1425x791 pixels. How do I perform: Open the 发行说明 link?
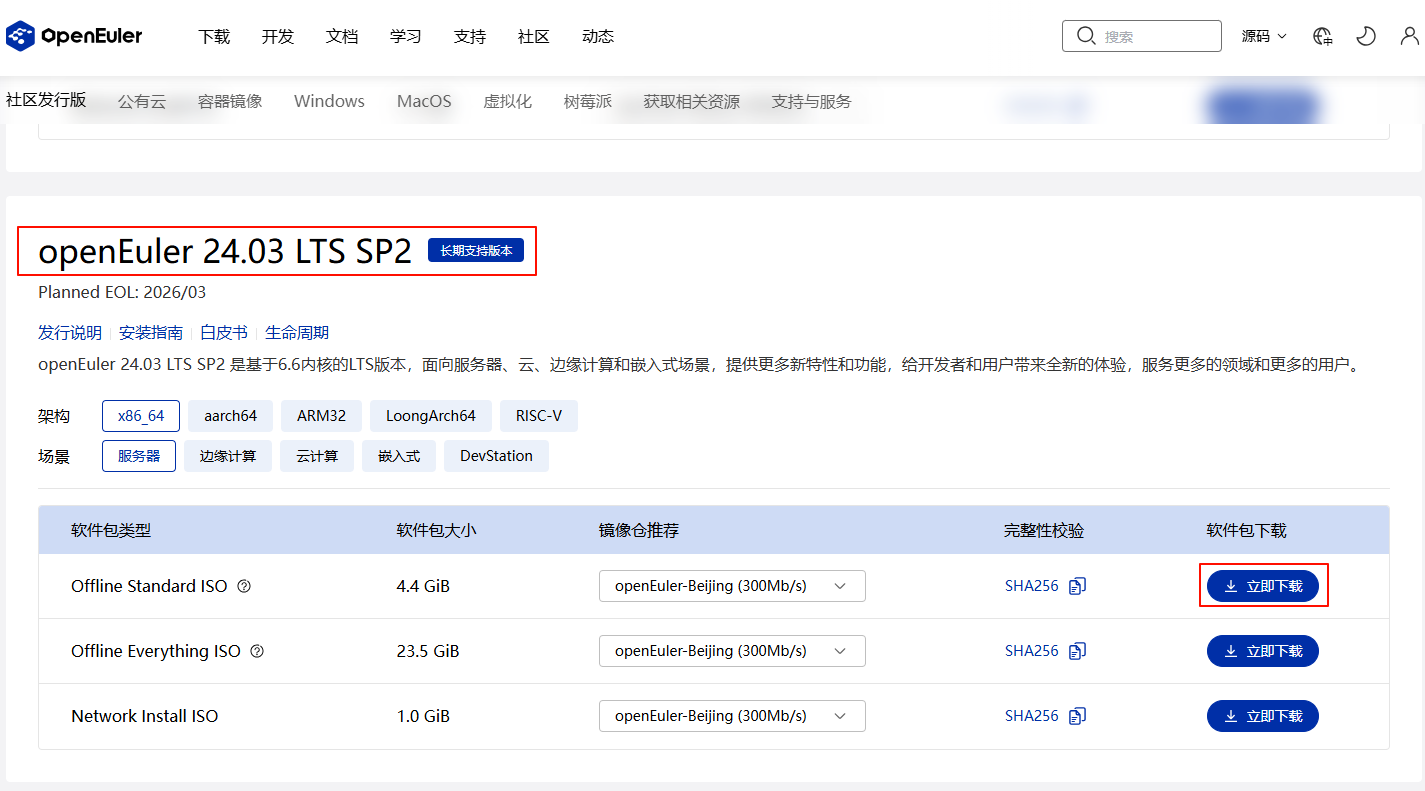tap(70, 333)
